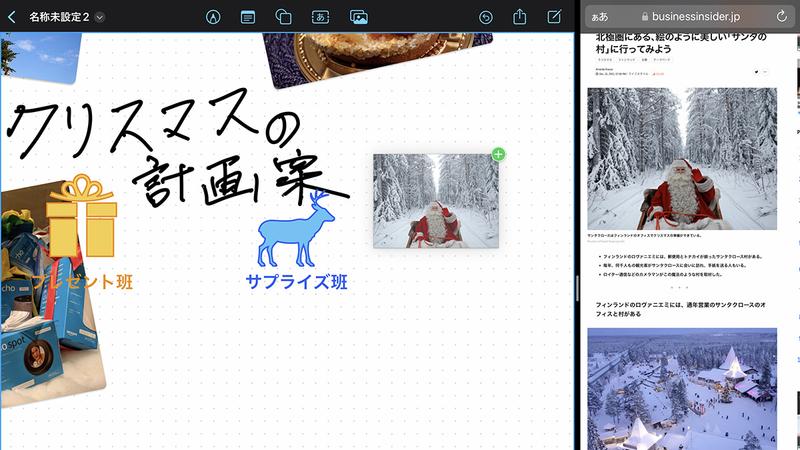
Task: Select the cake photo at the board top
Action: (378, 57)
